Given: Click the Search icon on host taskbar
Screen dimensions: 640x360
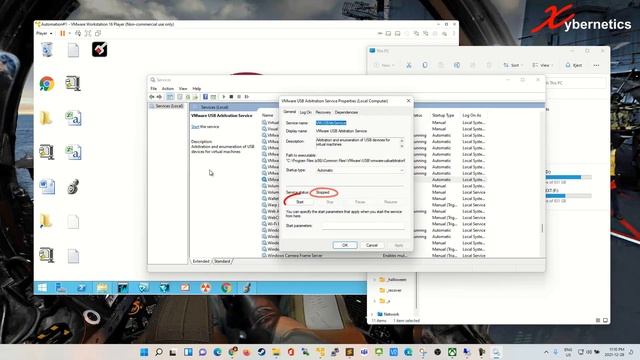Looking at the screenshot, I should 159,352.
